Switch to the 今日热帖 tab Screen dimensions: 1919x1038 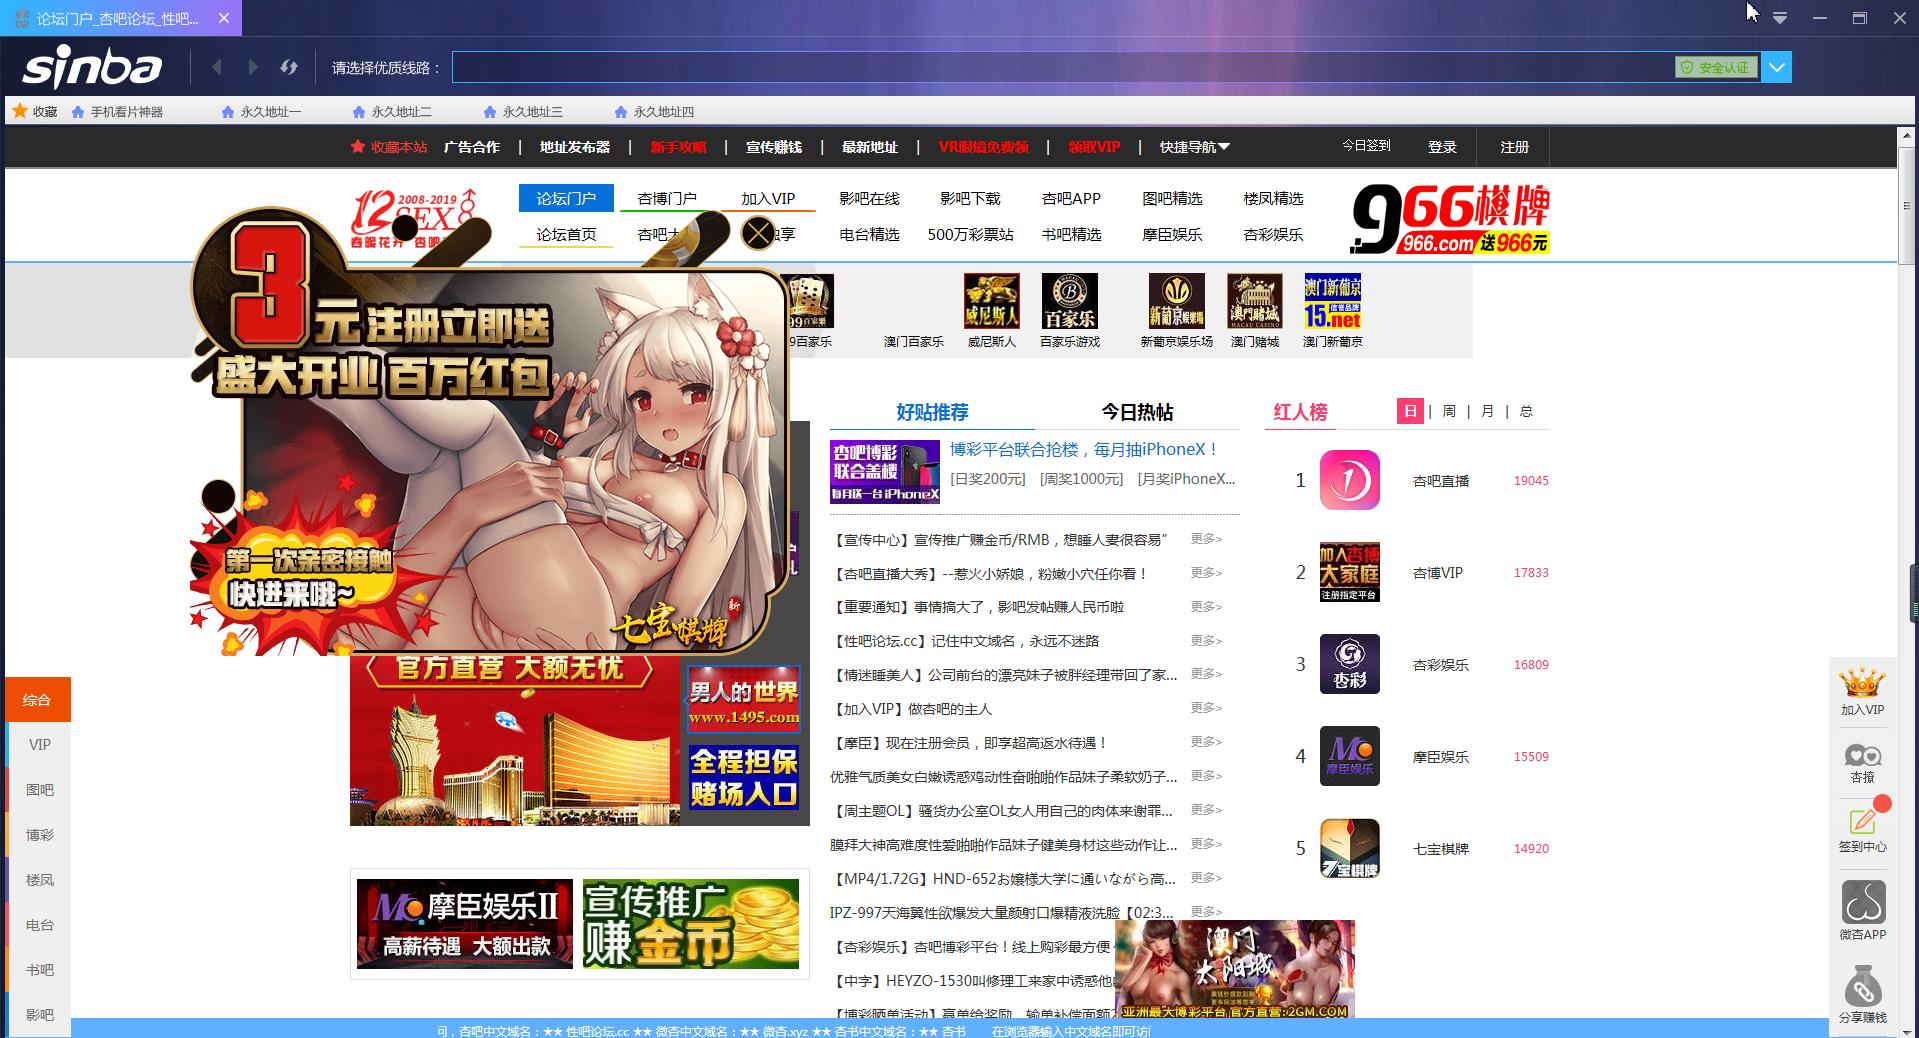(x=1137, y=412)
